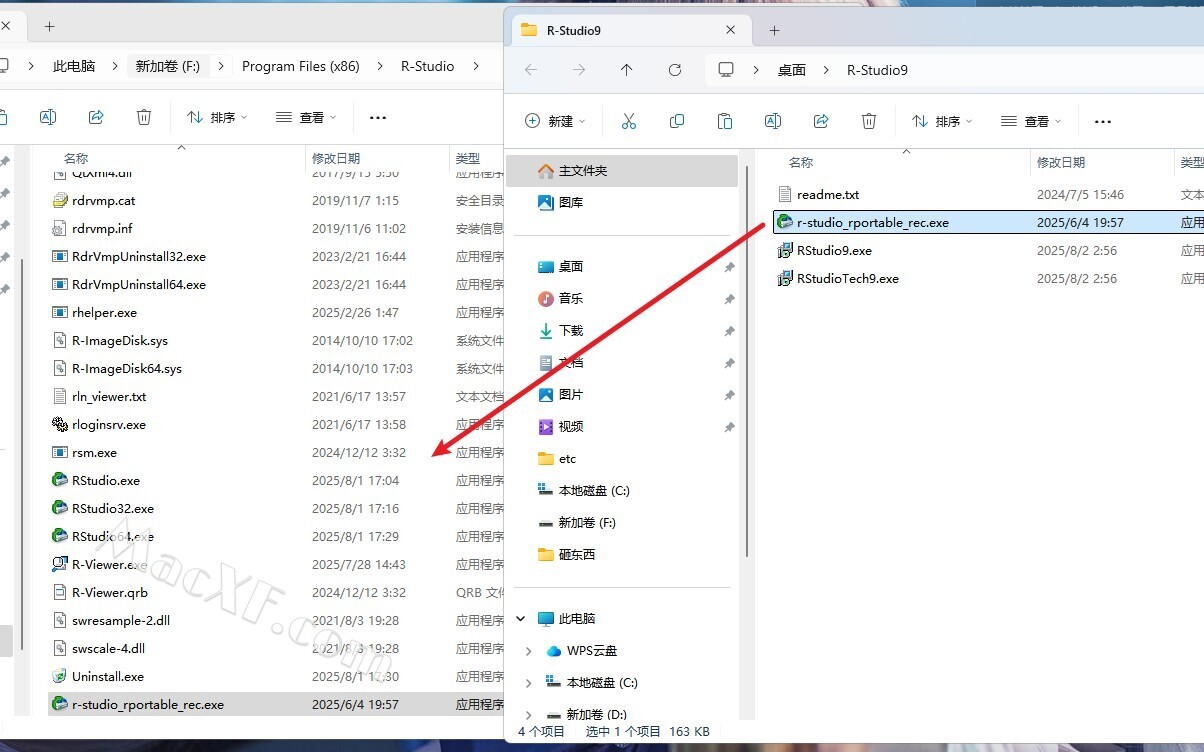Click the Share icon in R-Studio9 toolbar
This screenshot has height=752, width=1204.
point(821,121)
